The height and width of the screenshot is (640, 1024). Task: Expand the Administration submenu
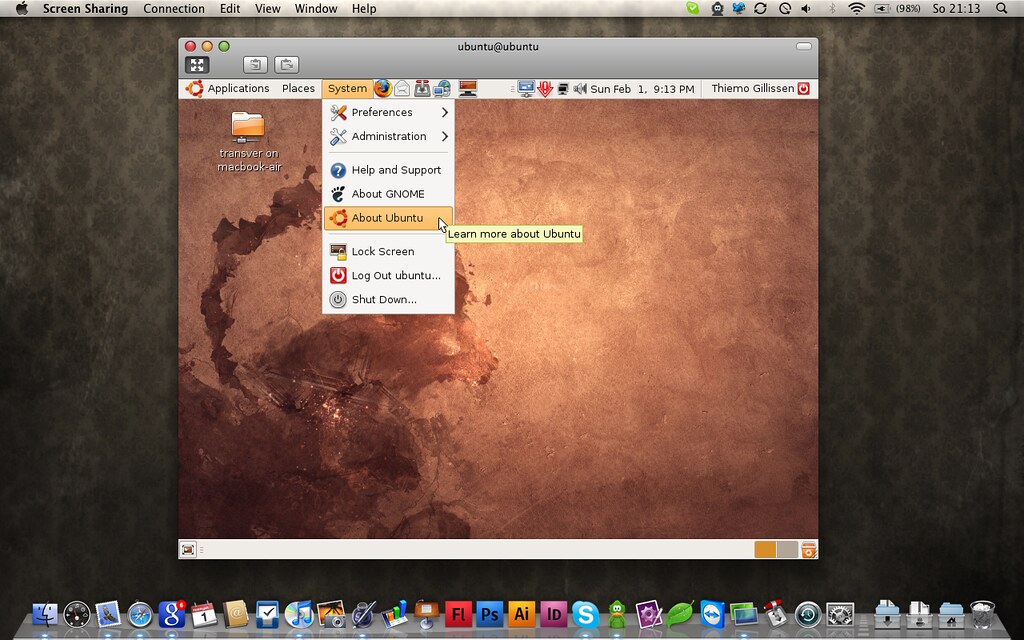[x=389, y=136]
